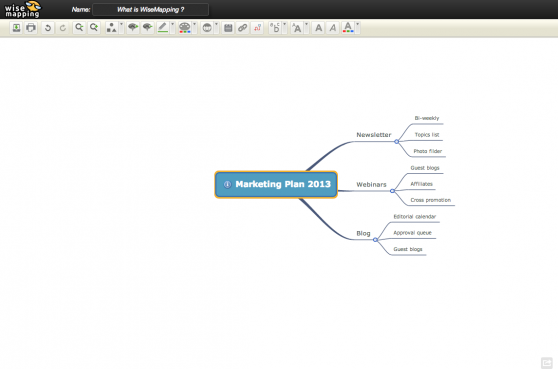Click the font color letter icon
The image size is (558, 369).
pos(348,28)
